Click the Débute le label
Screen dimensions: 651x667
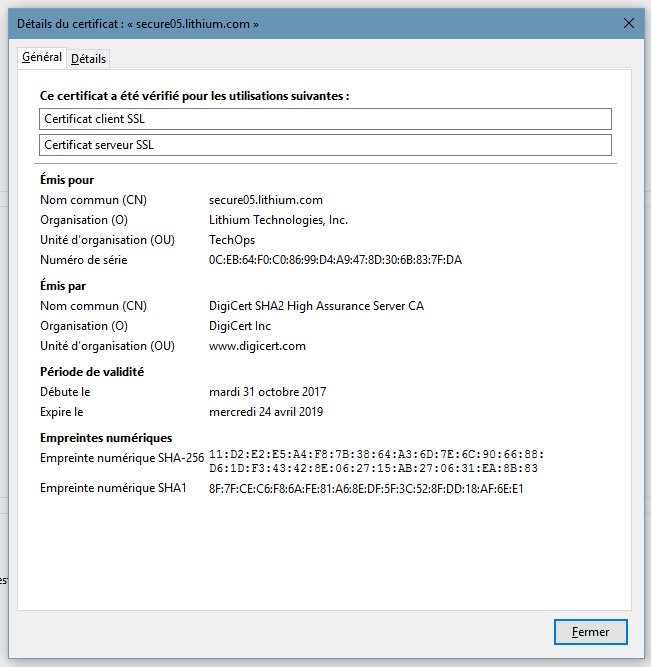point(65,392)
